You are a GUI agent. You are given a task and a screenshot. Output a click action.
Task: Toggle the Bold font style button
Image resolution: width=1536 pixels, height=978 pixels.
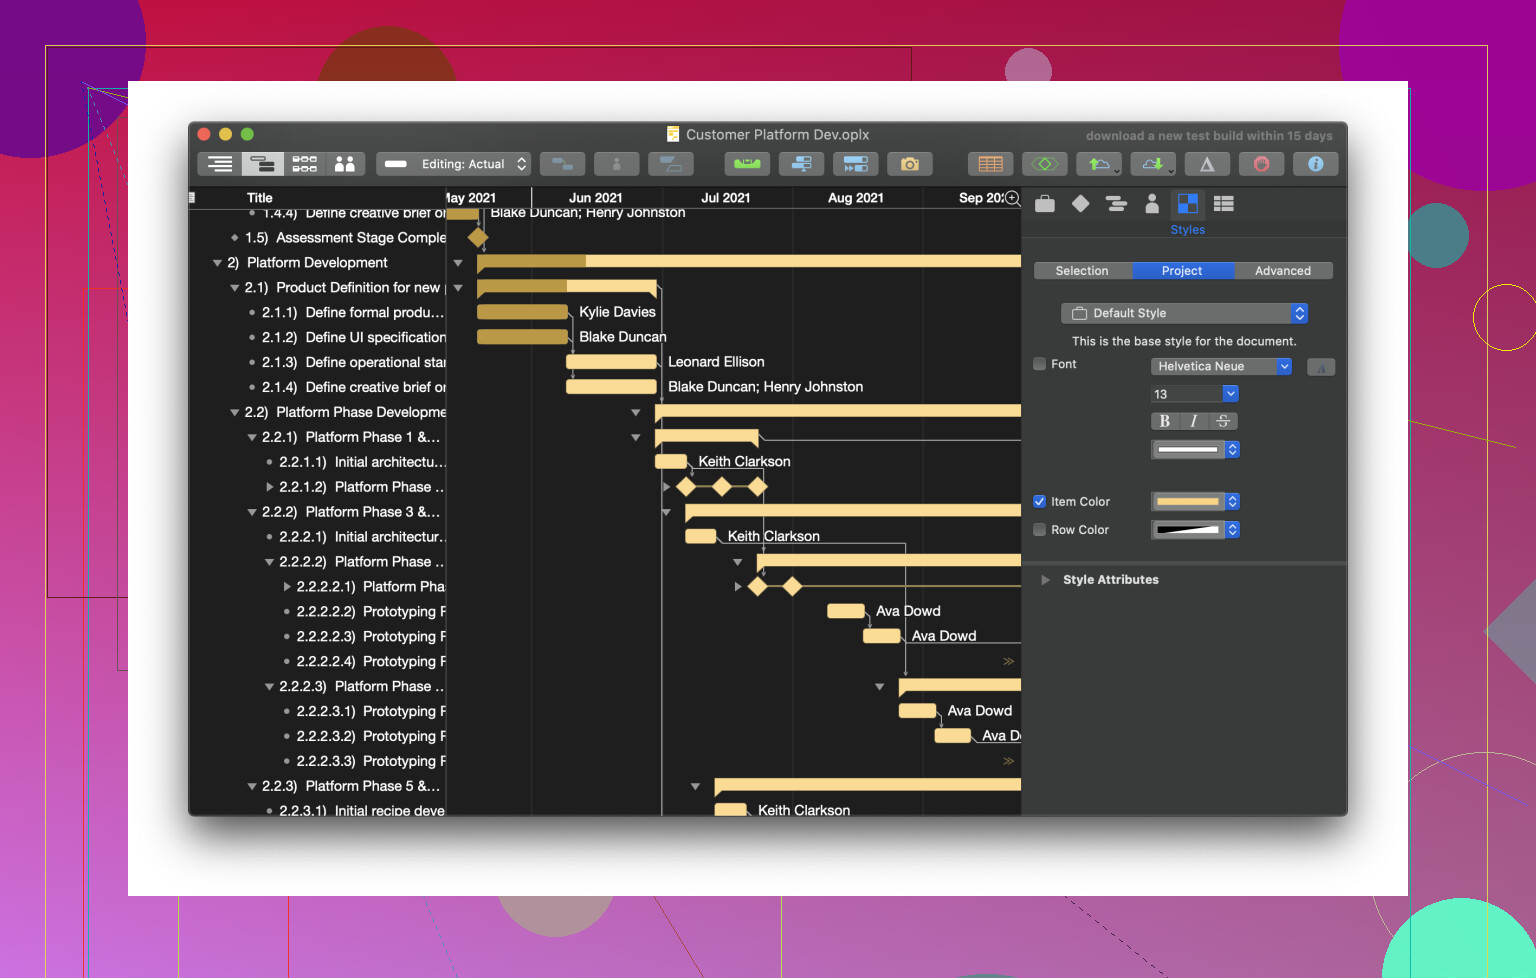tap(1164, 421)
